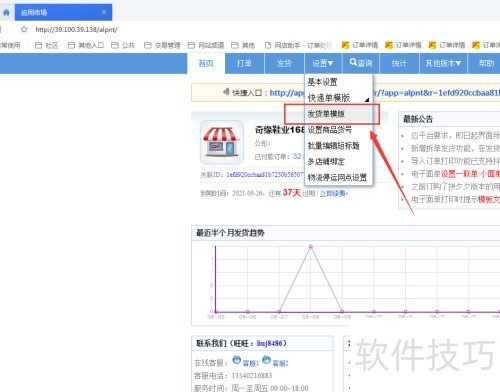Image resolution: width=500 pixels, height=392 pixels.
Task: Click the speaker icon beside 快捷入口
Action: pos(227,91)
